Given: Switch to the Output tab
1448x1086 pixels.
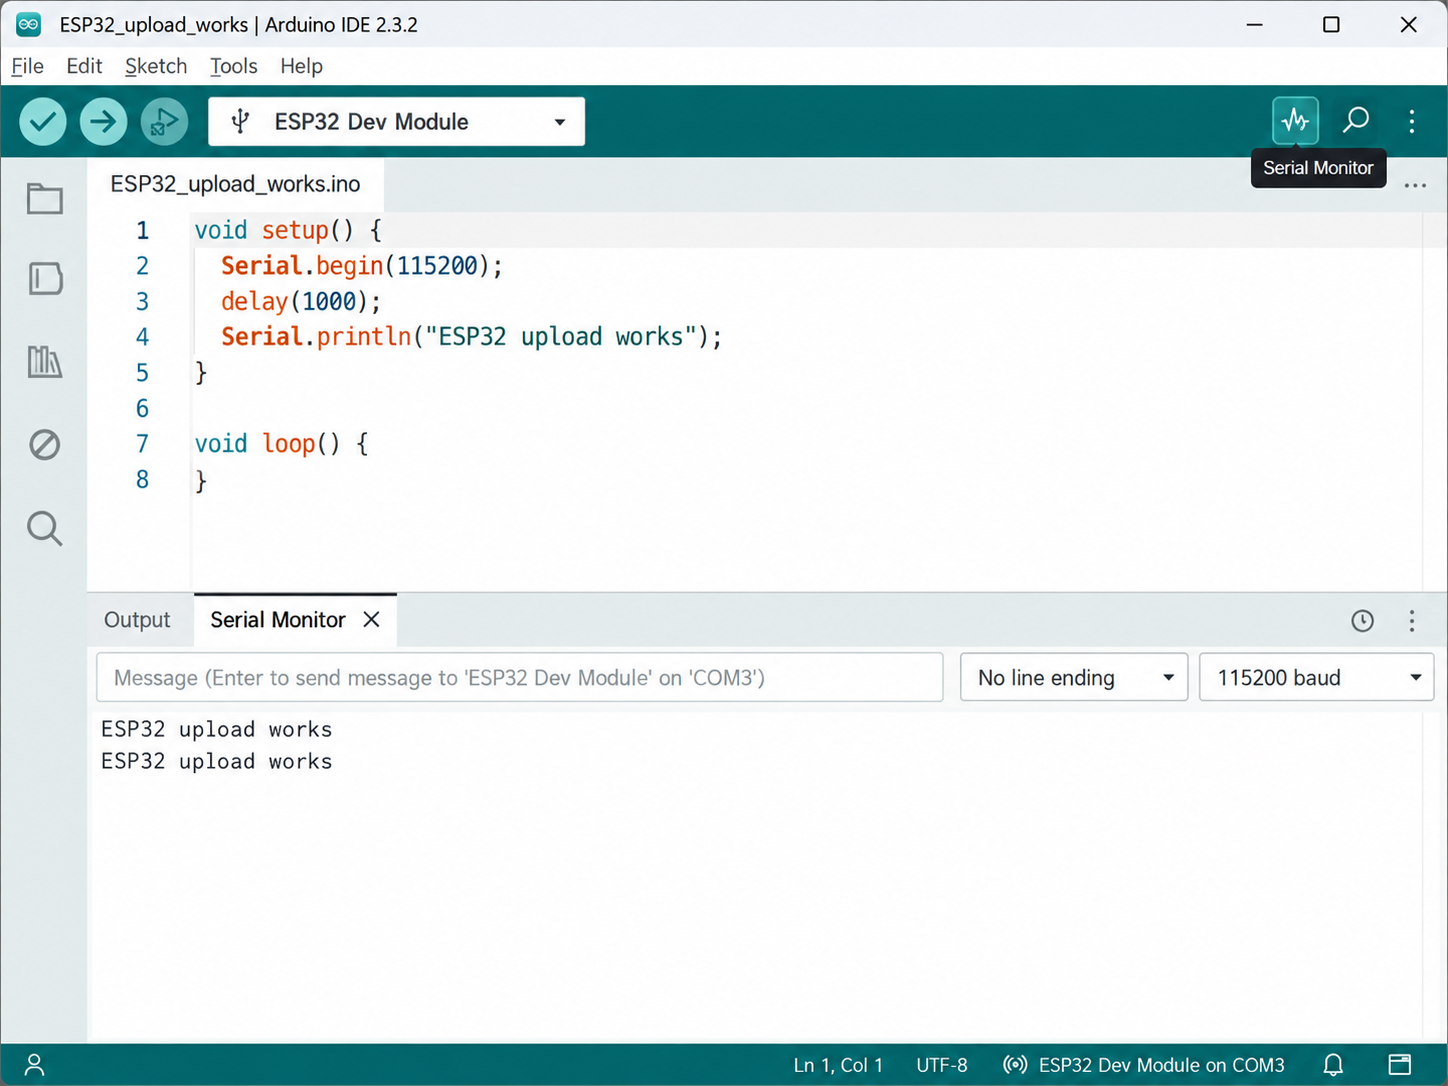Looking at the screenshot, I should 137,620.
